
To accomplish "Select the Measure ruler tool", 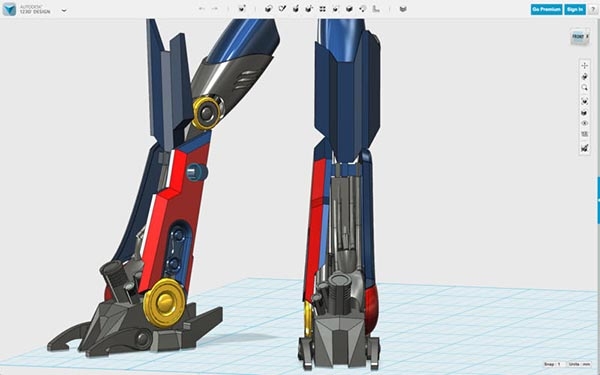I will click(x=376, y=9).
